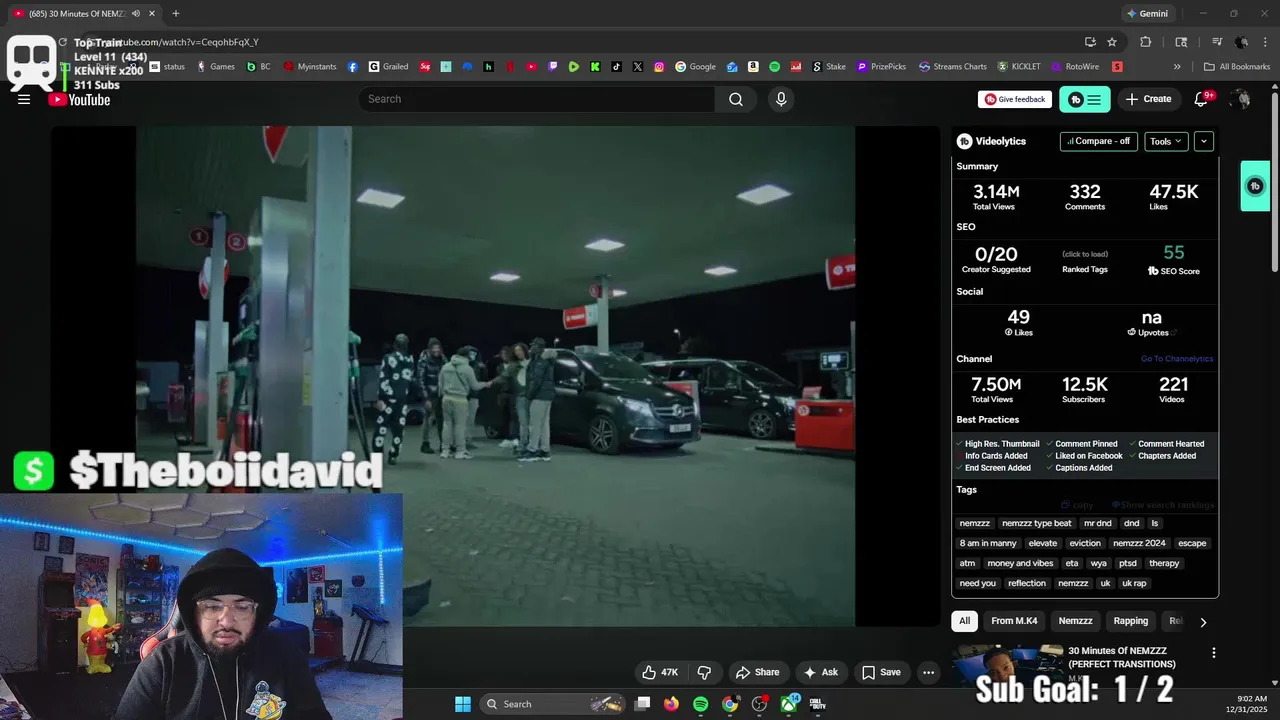Click the 'uk rap' tag

1134,583
